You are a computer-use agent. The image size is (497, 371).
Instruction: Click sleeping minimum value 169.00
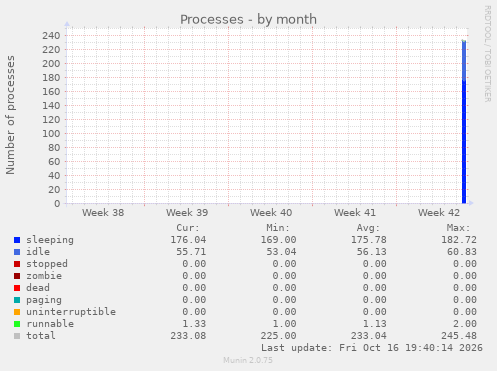pos(279,240)
